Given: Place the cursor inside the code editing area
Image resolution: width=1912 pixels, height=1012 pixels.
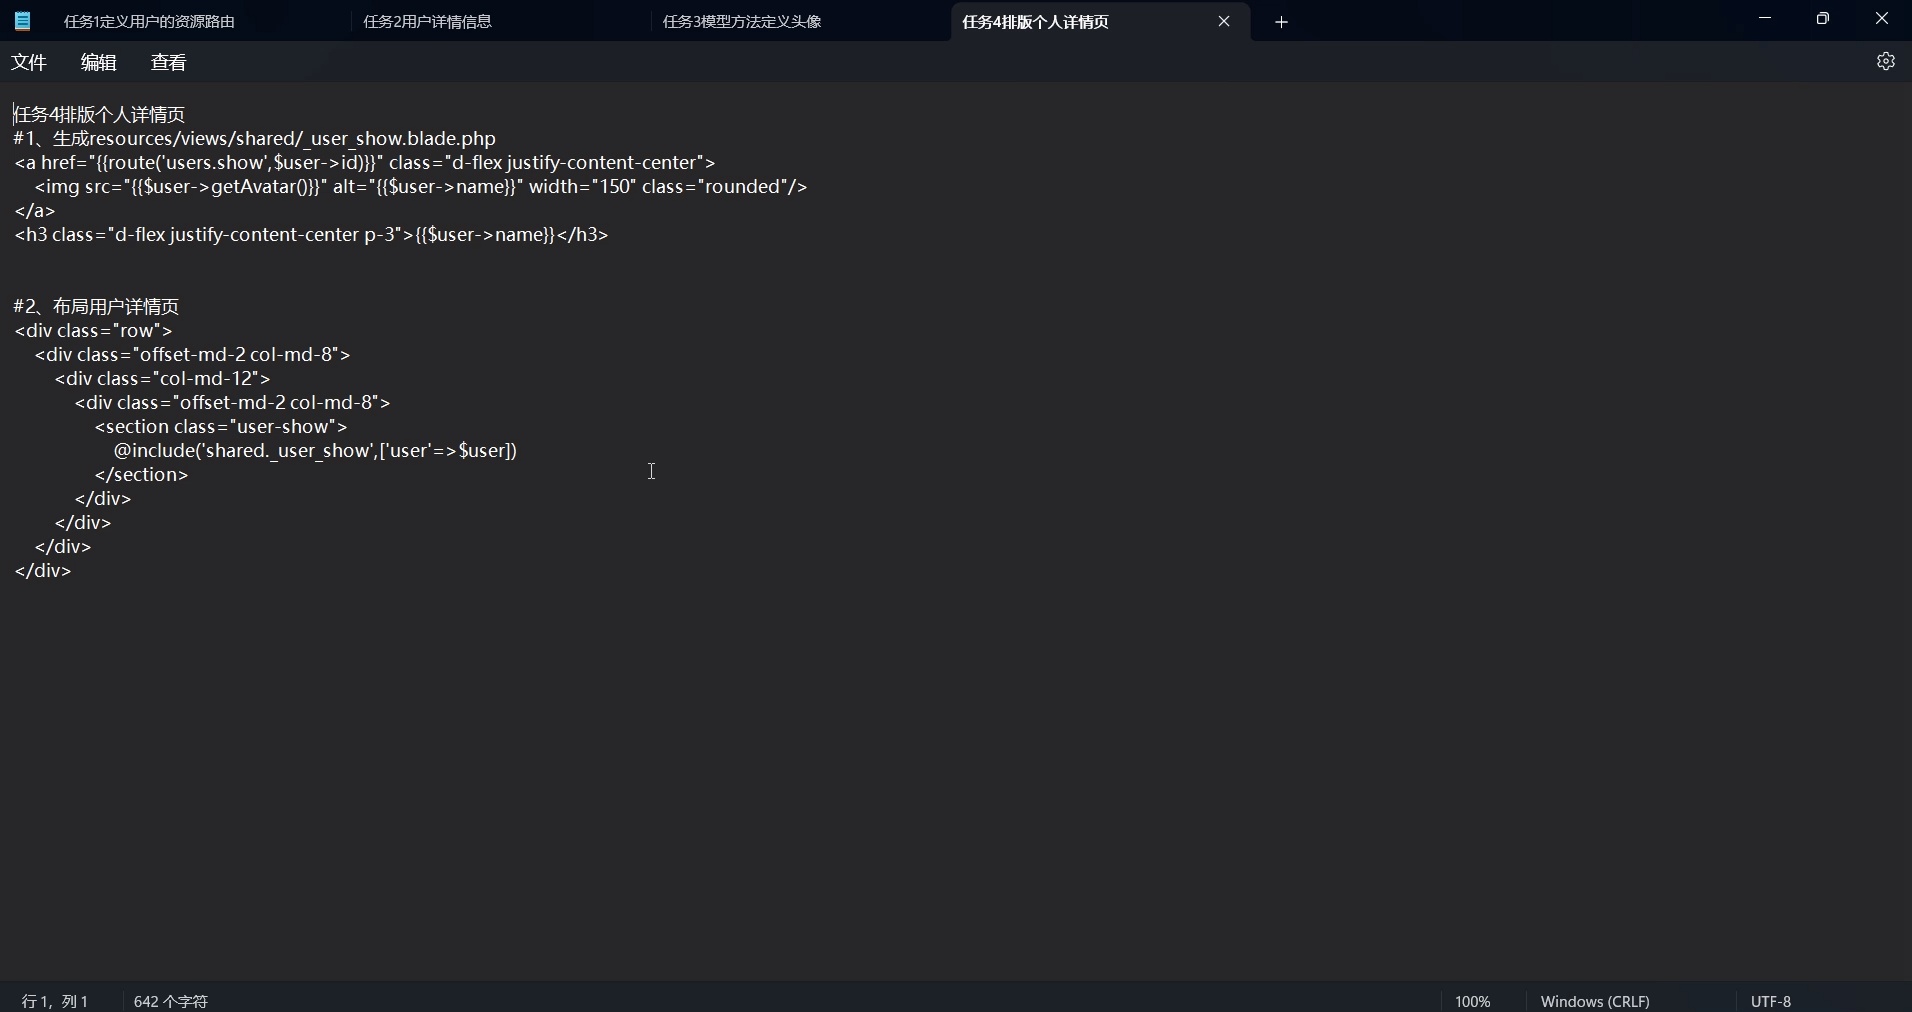Looking at the screenshot, I should 650,472.
